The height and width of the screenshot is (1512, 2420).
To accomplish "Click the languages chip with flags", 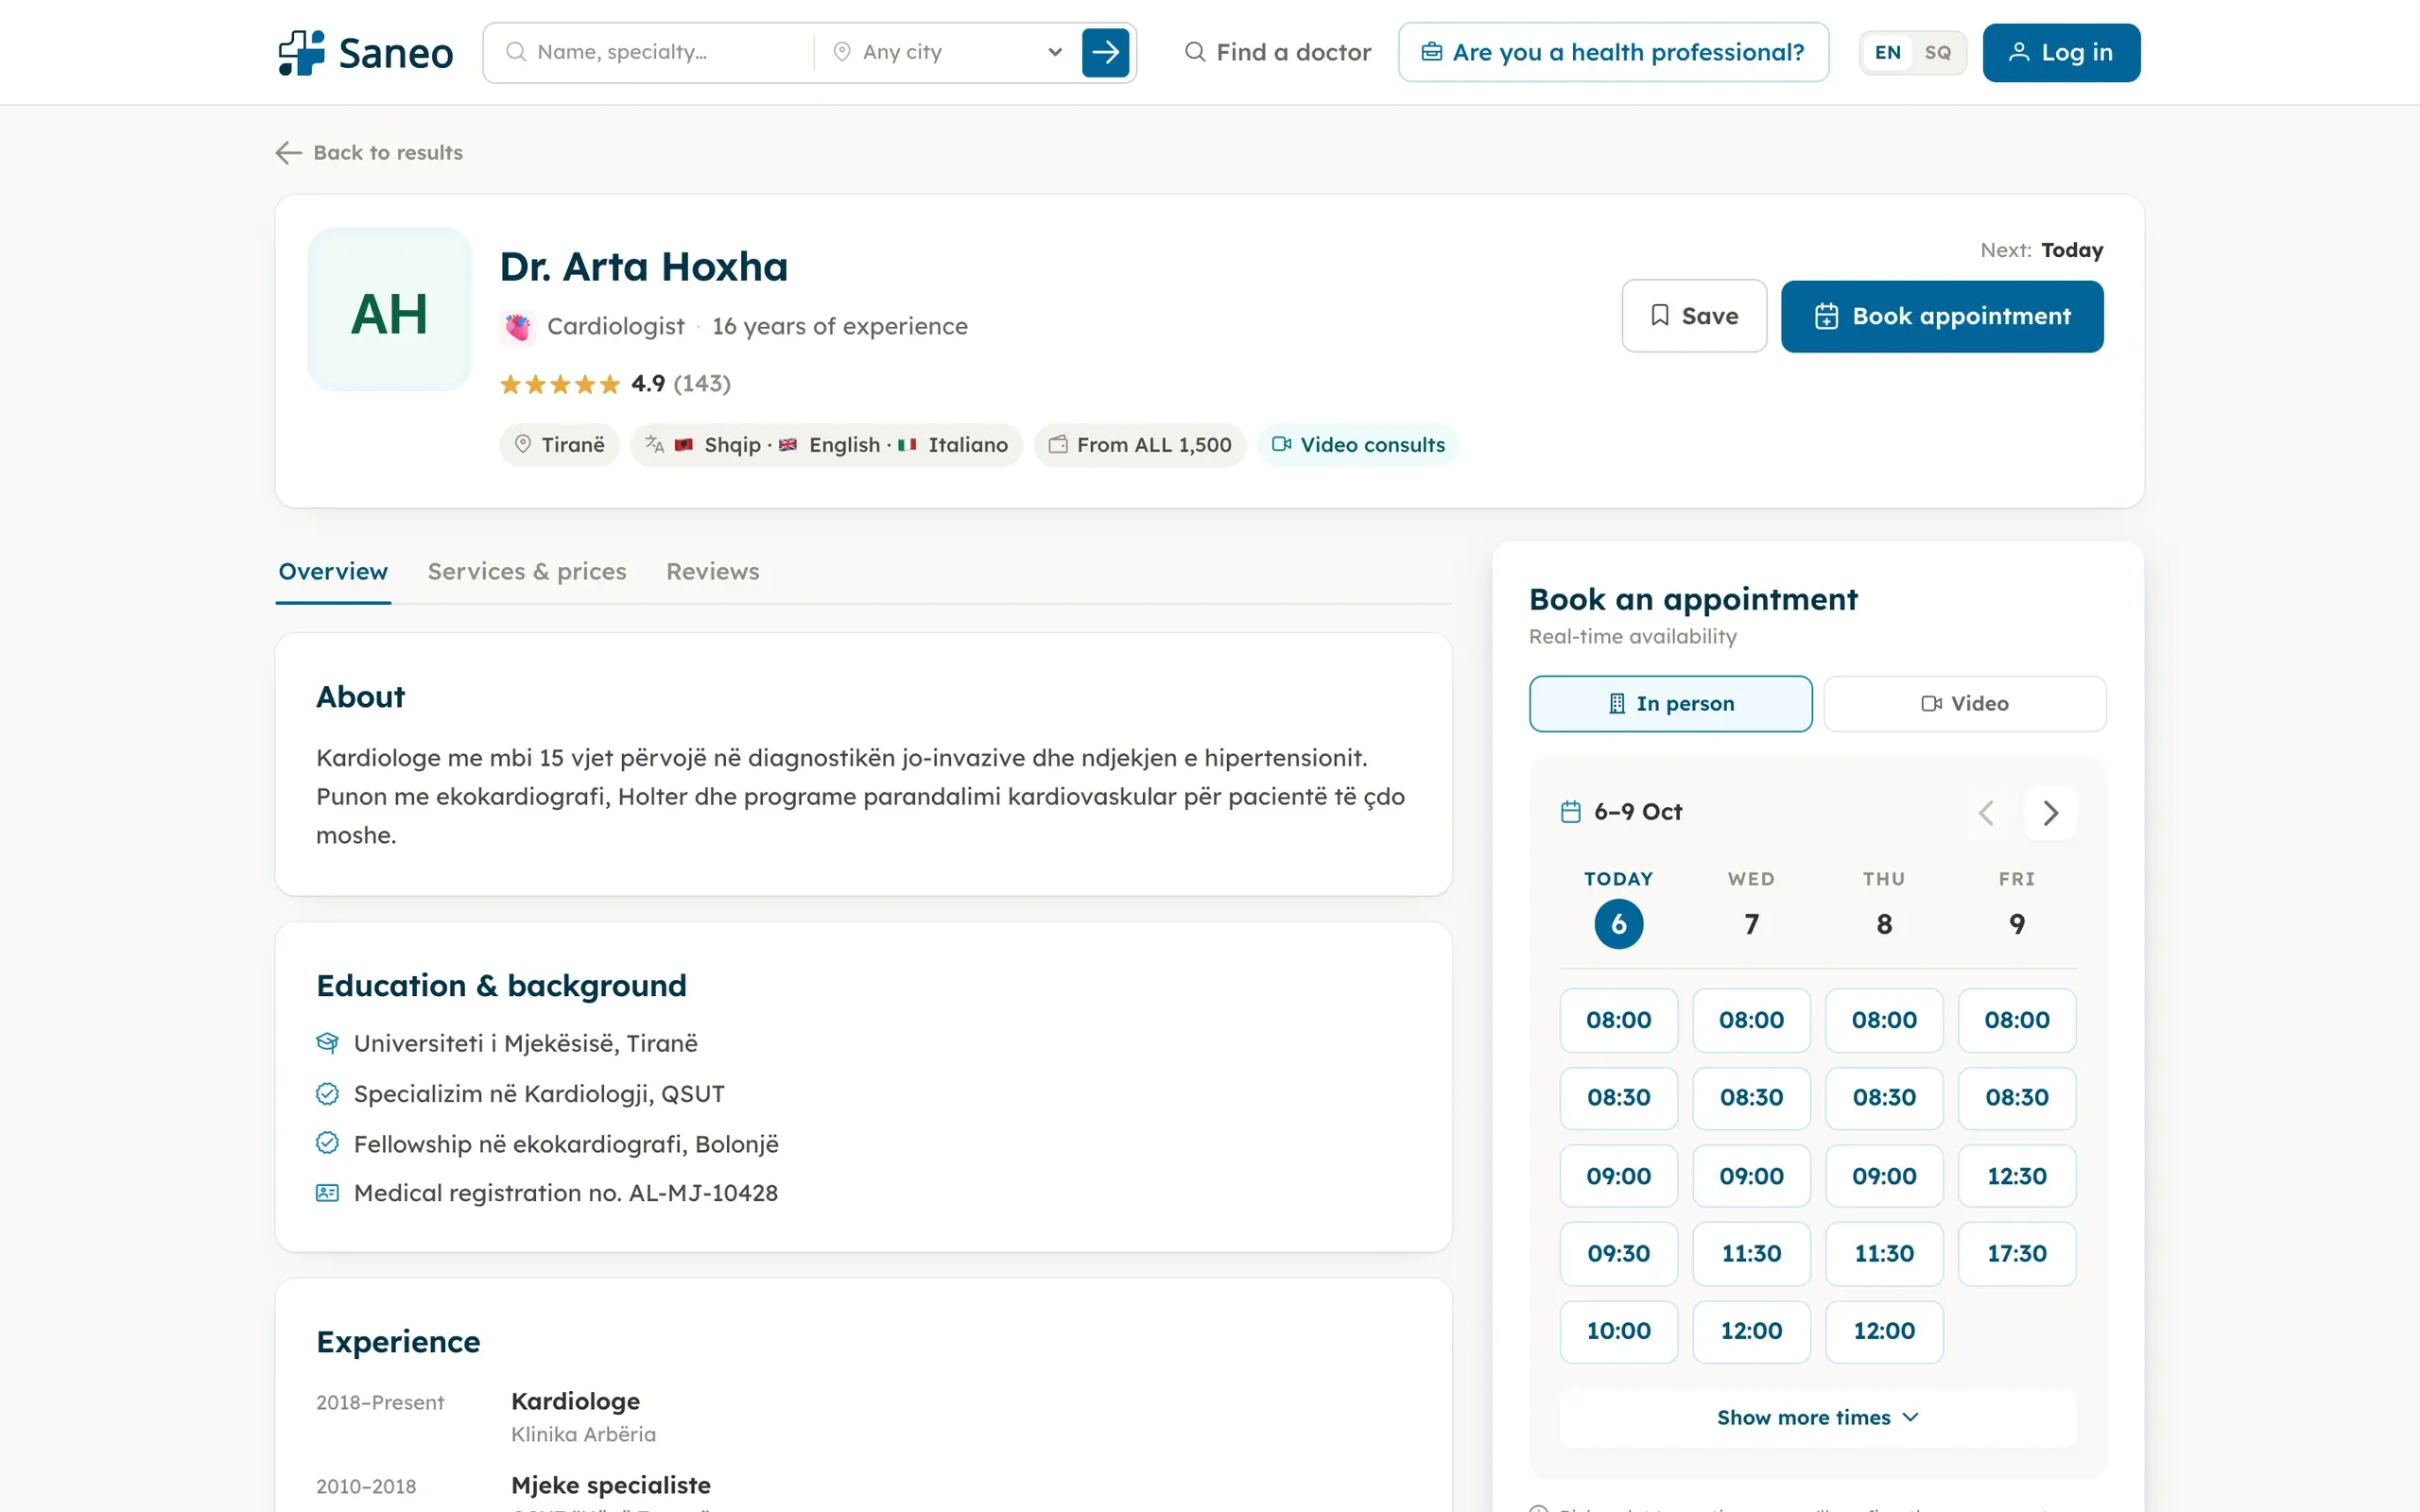I will click(x=826, y=445).
